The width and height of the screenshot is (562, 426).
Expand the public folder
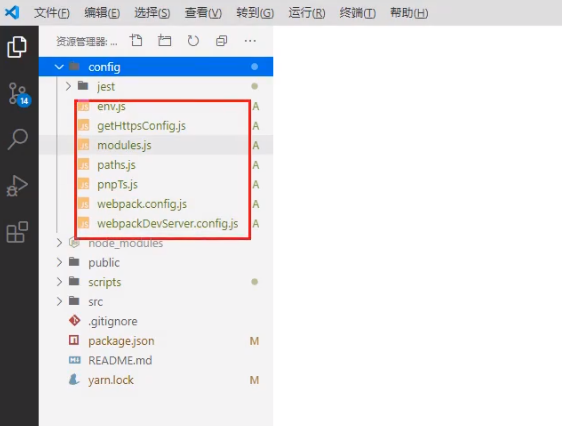156,263
